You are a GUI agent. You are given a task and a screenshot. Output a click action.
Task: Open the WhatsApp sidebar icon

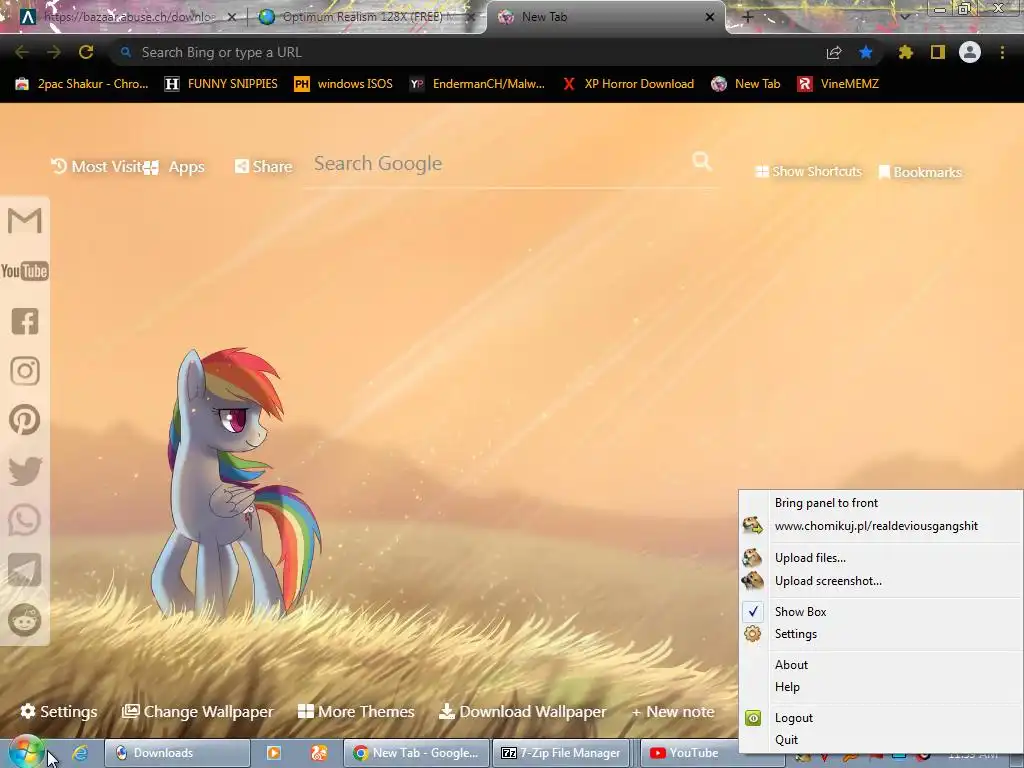[x=25, y=520]
